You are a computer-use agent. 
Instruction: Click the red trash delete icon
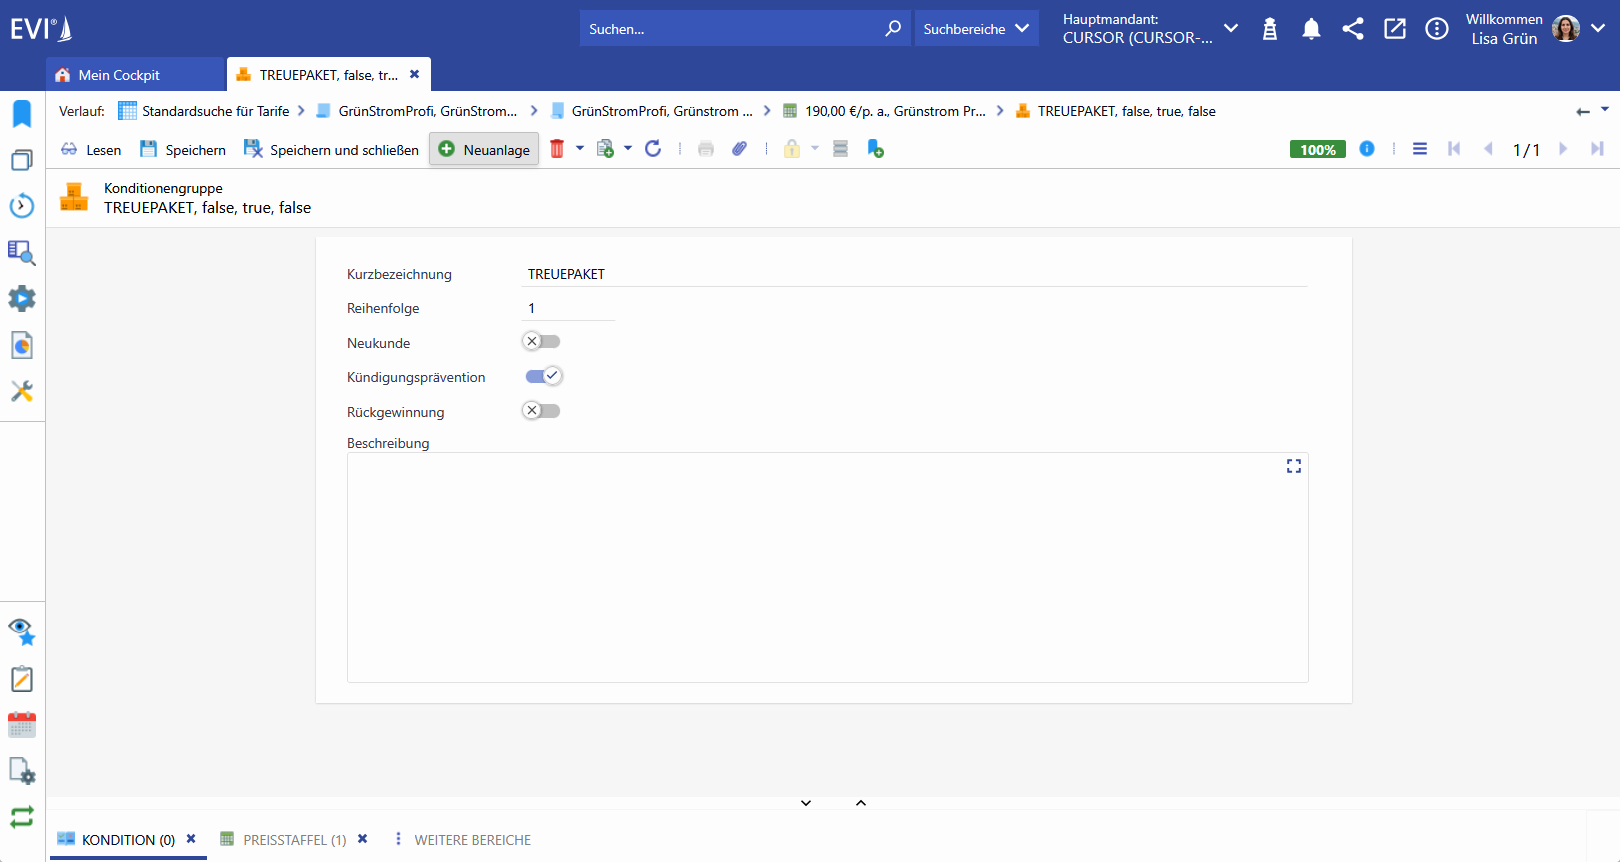coord(557,149)
